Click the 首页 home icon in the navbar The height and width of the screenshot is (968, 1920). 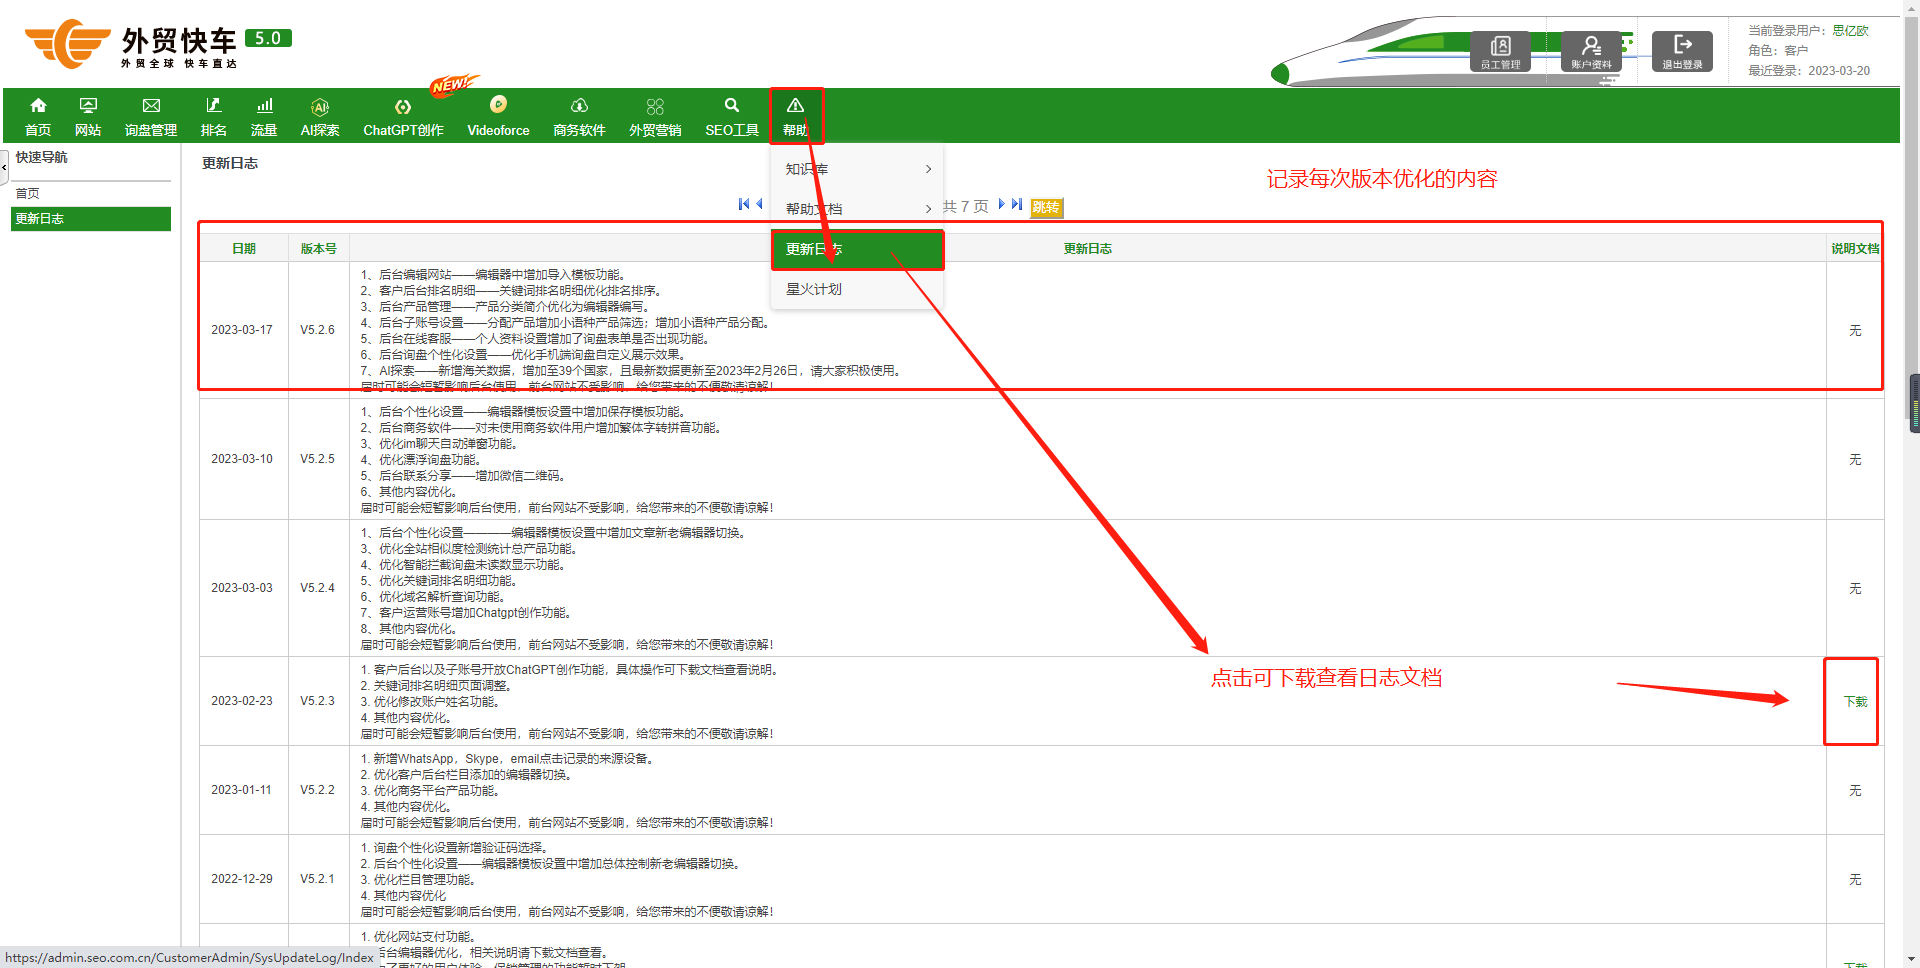[38, 106]
